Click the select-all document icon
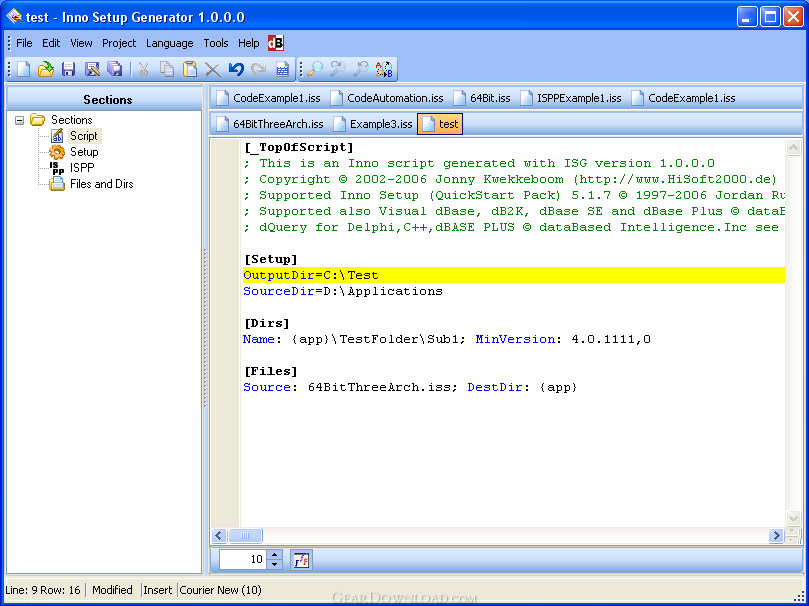The width and height of the screenshot is (809, 606). [x=282, y=69]
